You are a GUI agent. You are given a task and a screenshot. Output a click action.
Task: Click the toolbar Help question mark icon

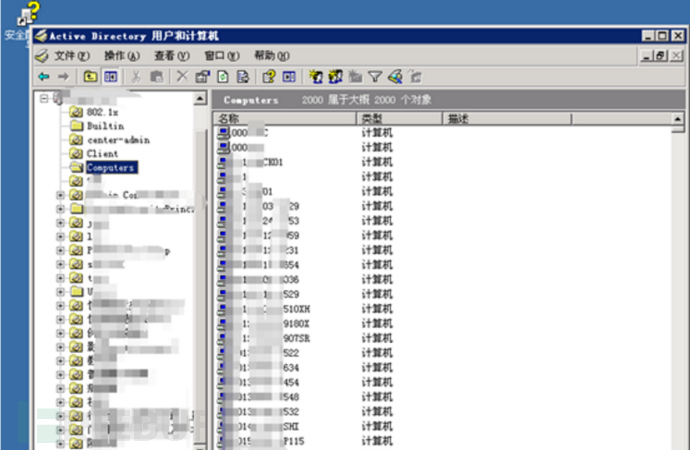pyautogui.click(x=269, y=76)
